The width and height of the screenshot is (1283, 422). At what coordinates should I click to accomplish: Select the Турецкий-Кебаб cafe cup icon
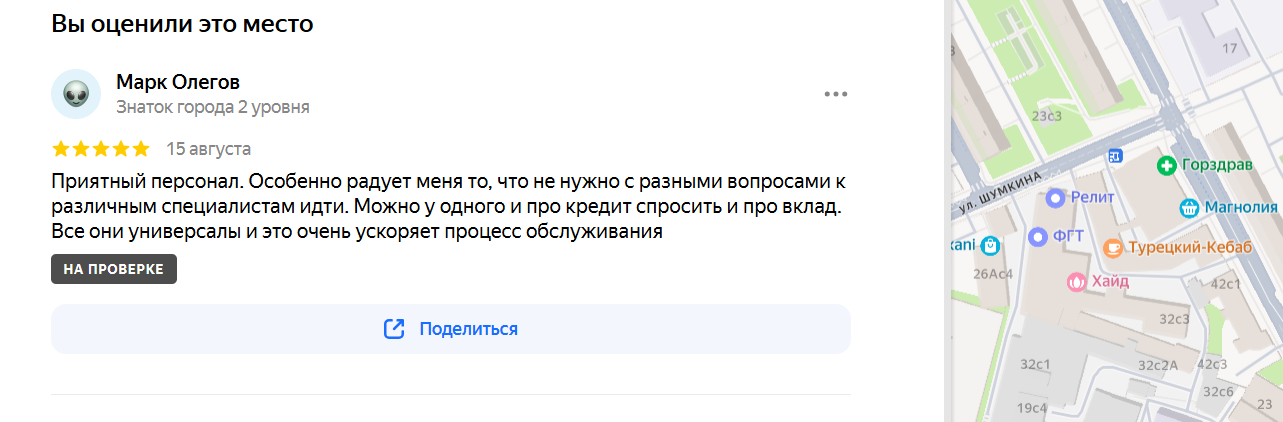(x=1113, y=247)
